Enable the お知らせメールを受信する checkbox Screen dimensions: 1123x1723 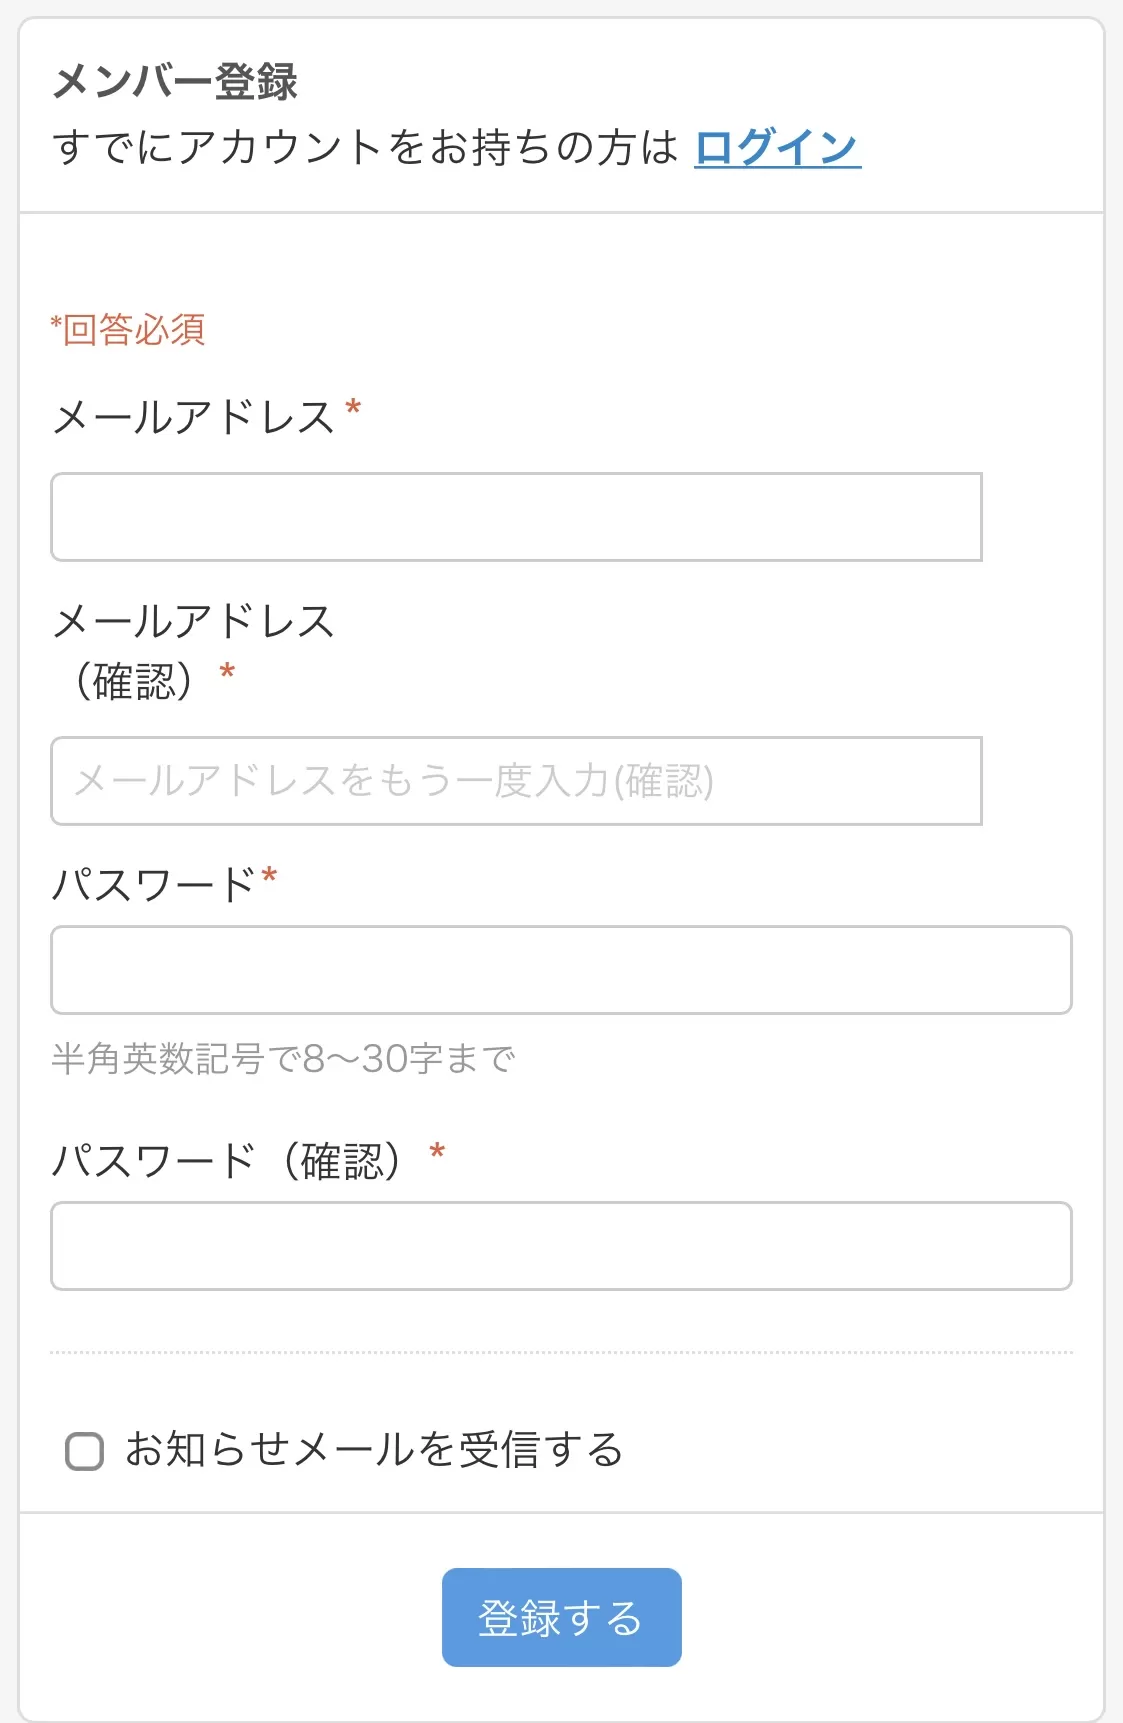tap(84, 1451)
